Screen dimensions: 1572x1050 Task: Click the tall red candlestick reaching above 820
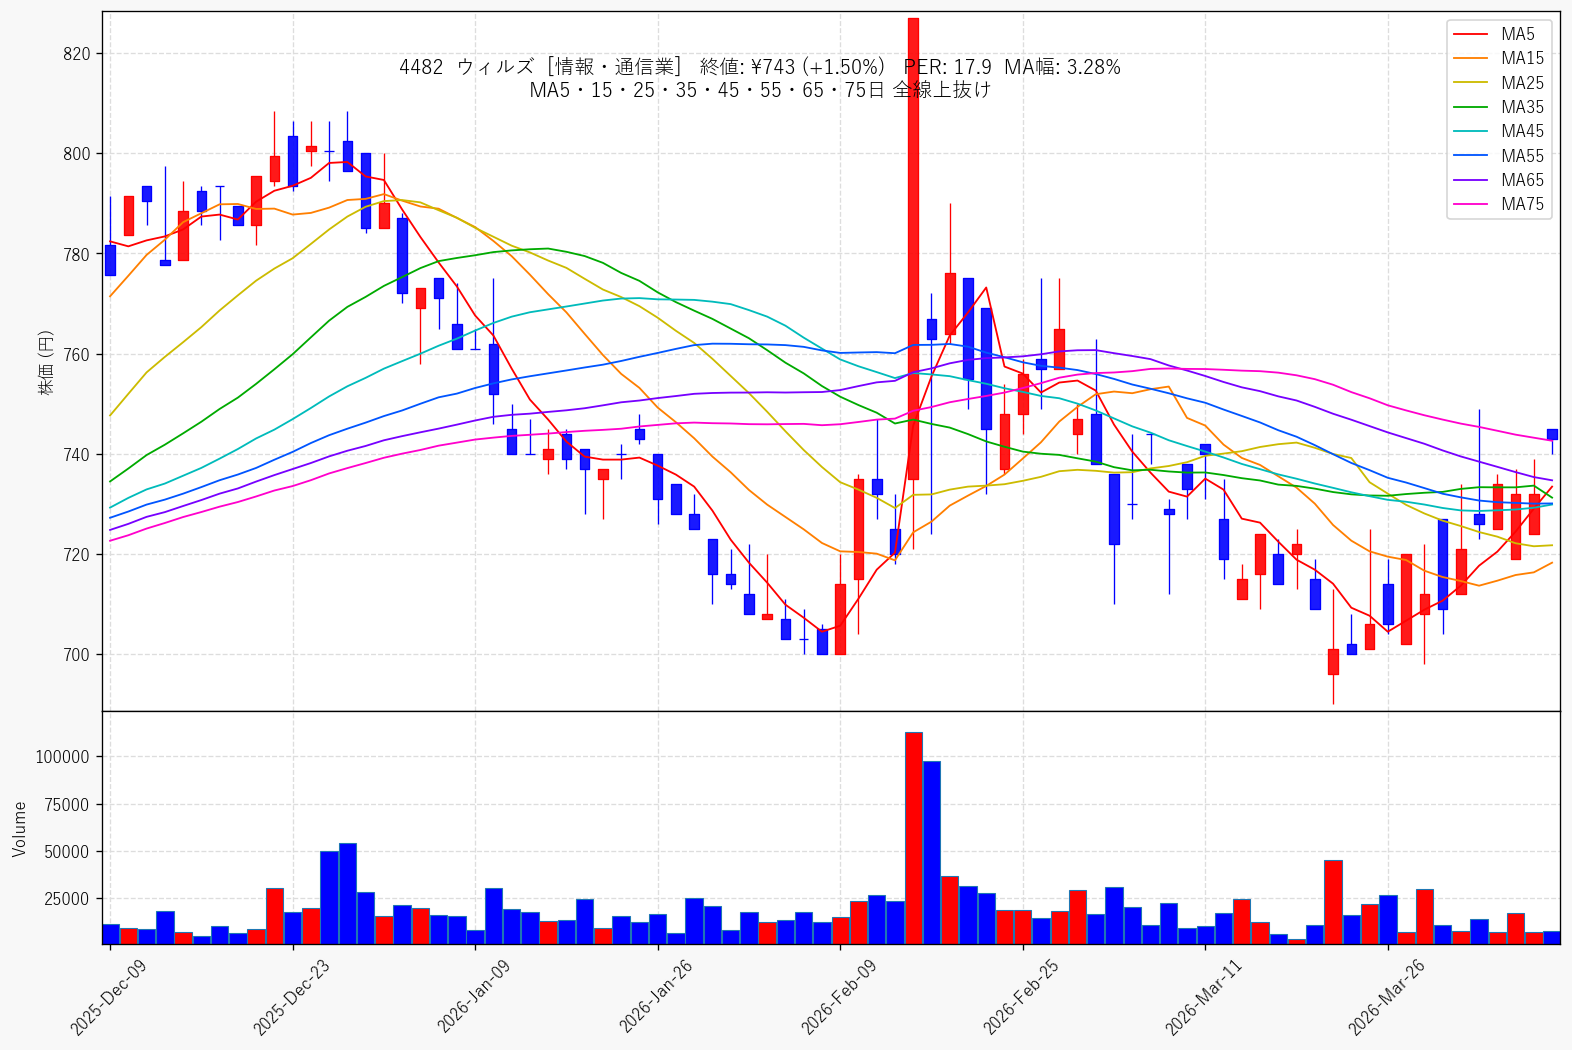point(913,249)
